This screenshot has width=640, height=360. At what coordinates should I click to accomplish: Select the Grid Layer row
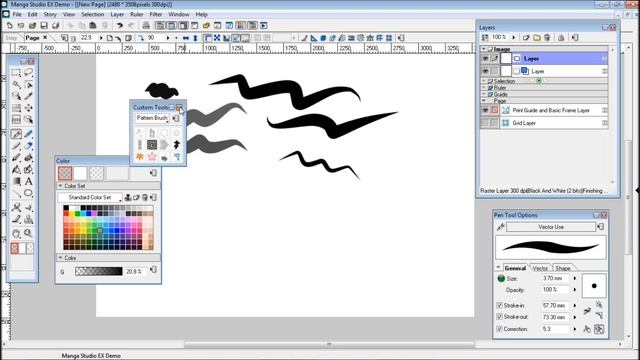544,123
